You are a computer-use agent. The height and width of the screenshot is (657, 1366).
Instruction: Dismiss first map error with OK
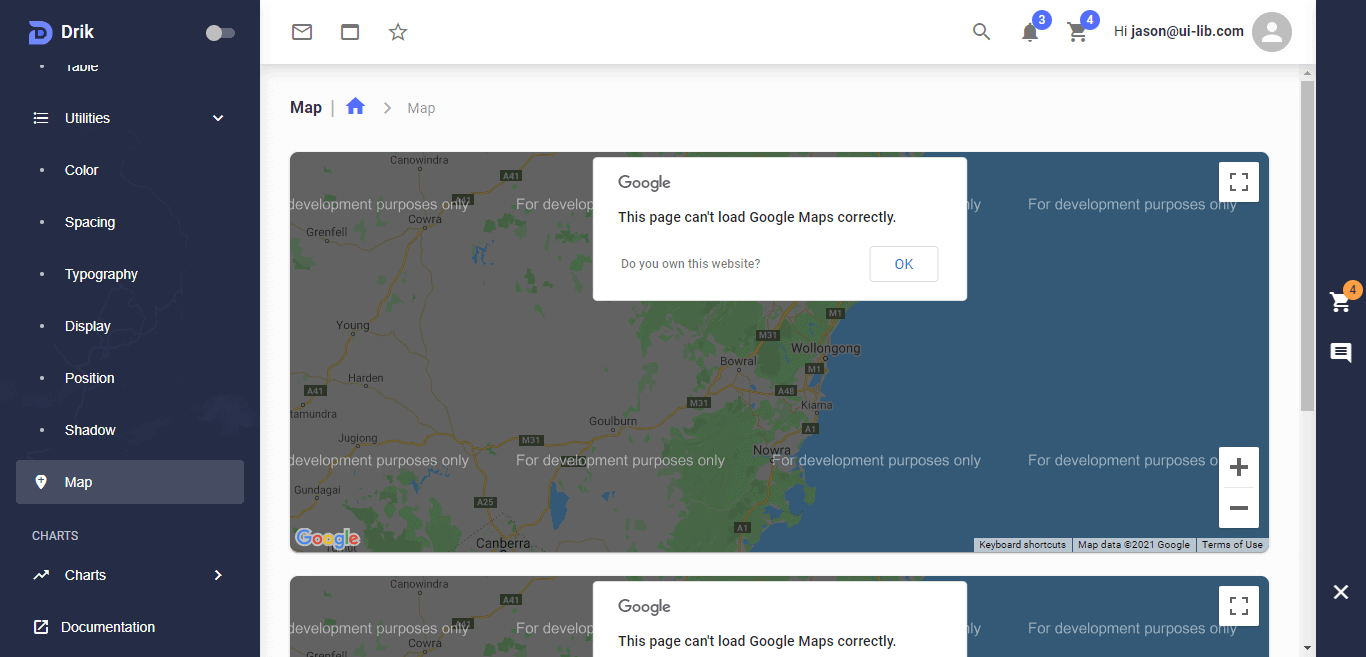pos(904,264)
